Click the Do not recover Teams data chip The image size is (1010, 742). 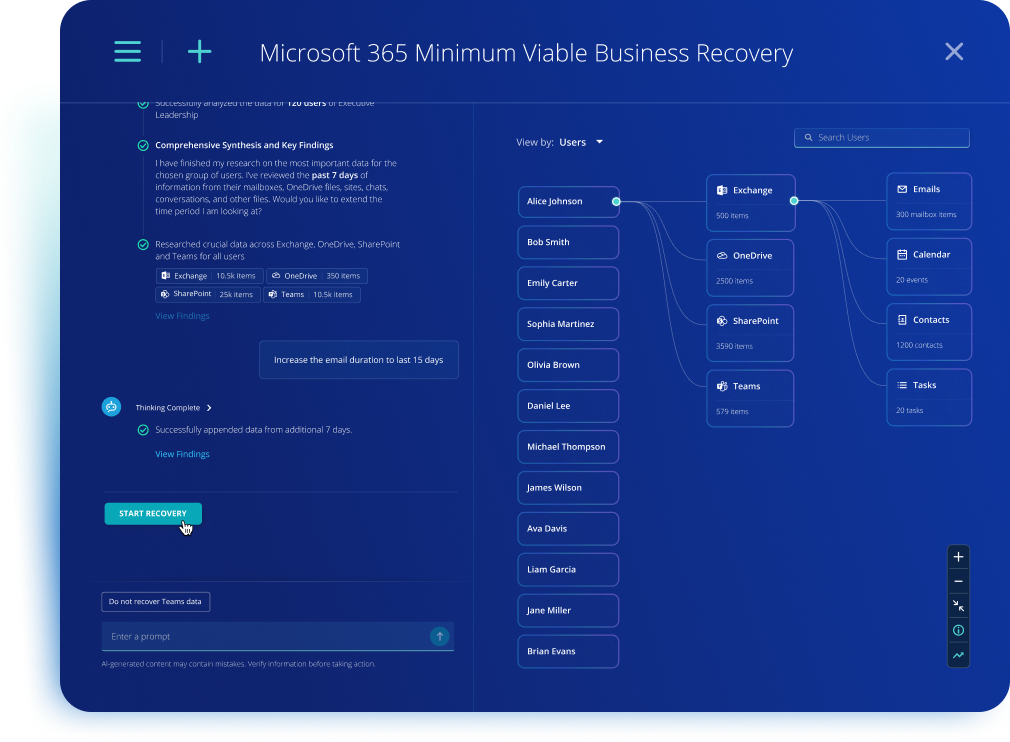(x=155, y=601)
